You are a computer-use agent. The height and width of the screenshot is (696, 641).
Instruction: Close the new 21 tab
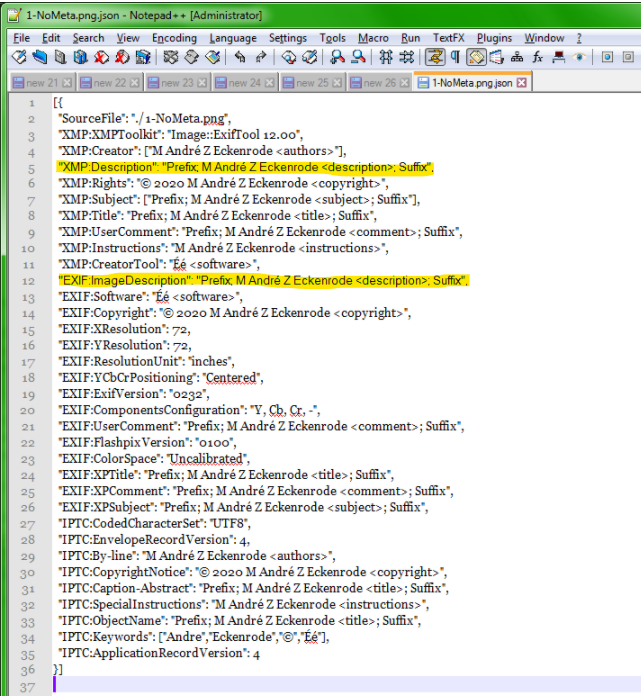67,83
